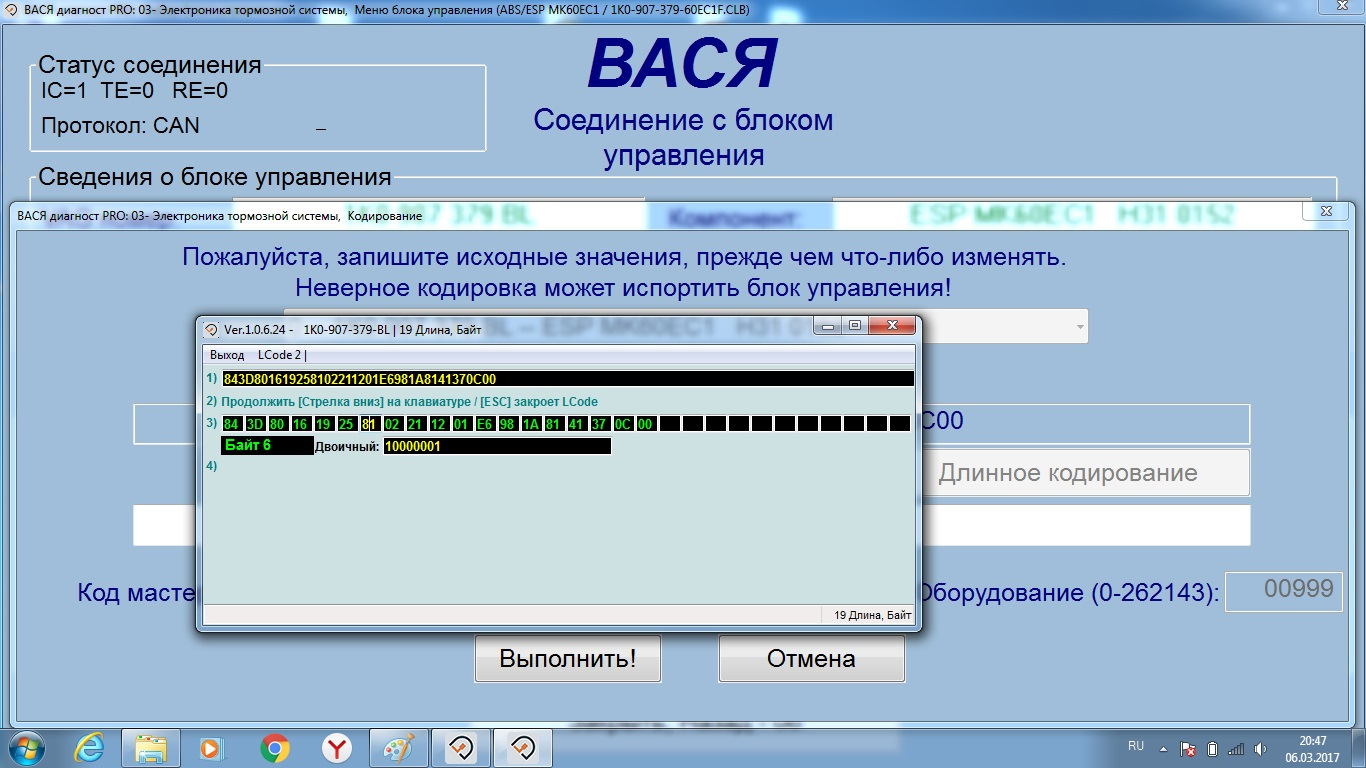
Task: Launch Google Chrome from taskbar
Action: click(274, 747)
